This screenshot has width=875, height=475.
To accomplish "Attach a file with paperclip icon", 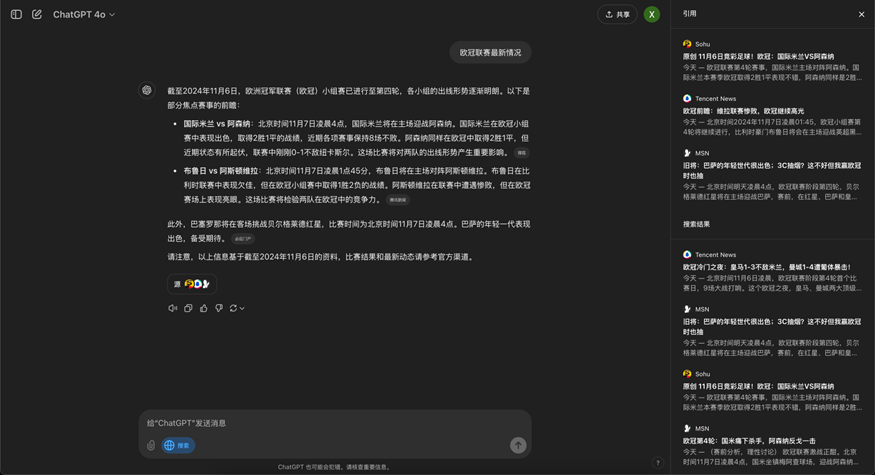I will (x=151, y=445).
